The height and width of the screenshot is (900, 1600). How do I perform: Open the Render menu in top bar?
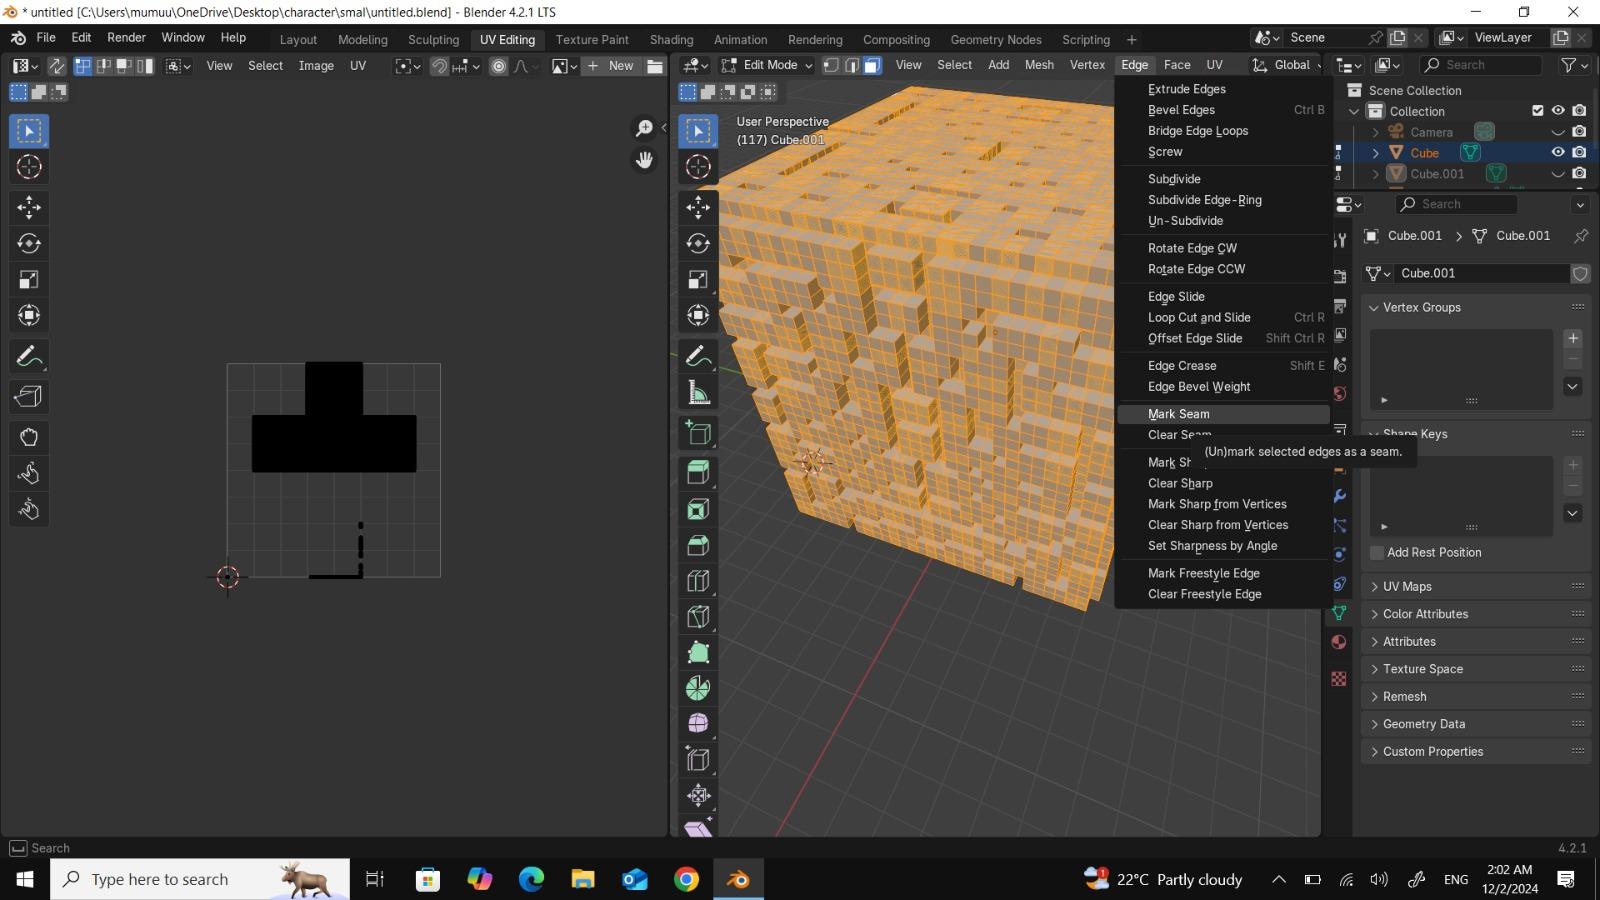126,37
